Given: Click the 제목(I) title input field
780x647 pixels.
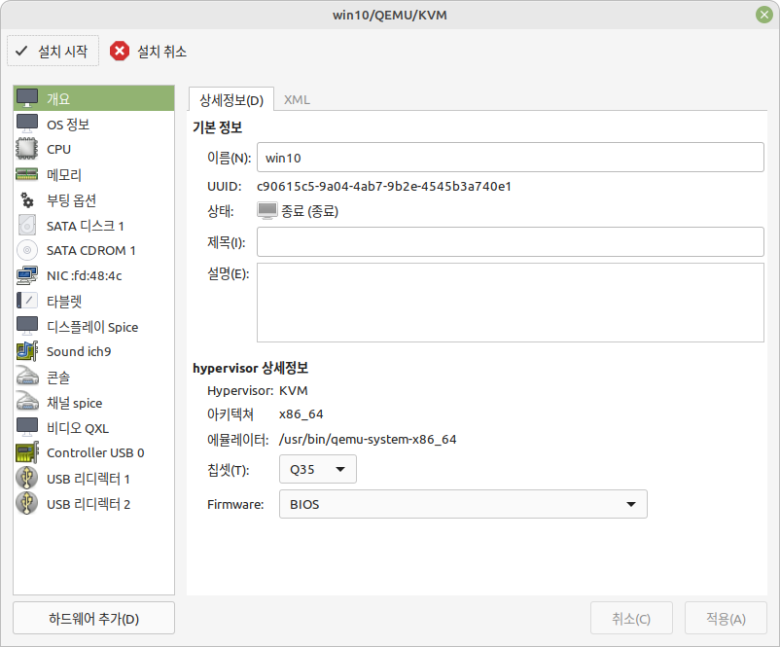Looking at the screenshot, I should click(510, 242).
